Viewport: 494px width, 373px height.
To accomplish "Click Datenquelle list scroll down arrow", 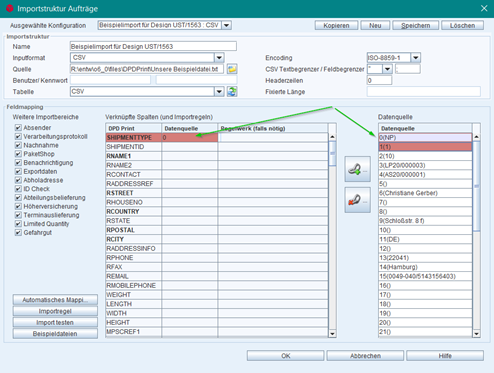I will (476, 333).
